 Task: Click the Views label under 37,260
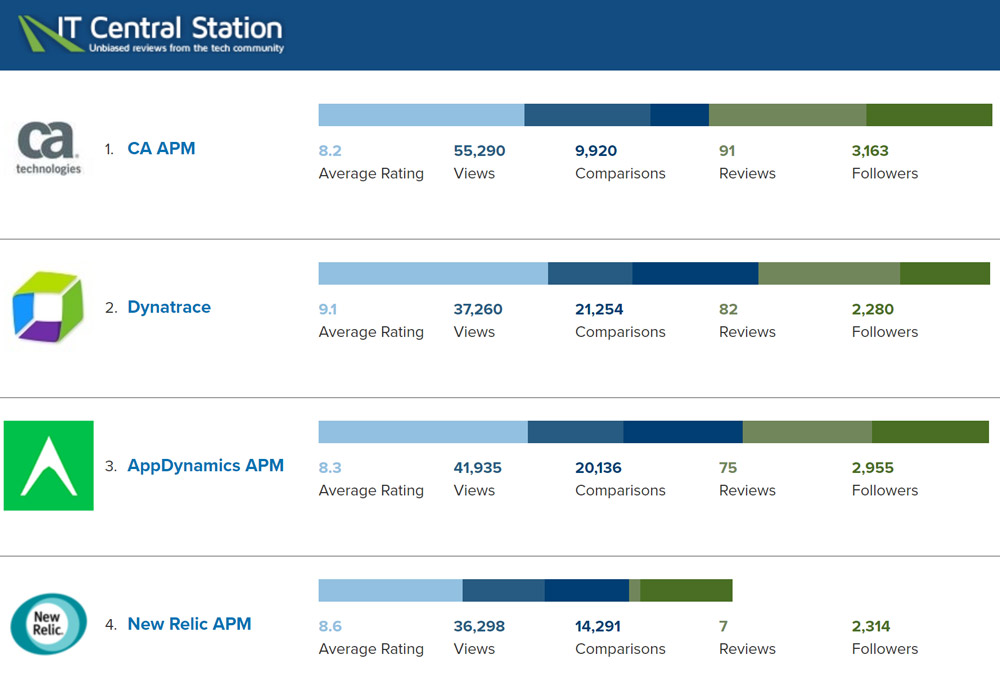474,332
